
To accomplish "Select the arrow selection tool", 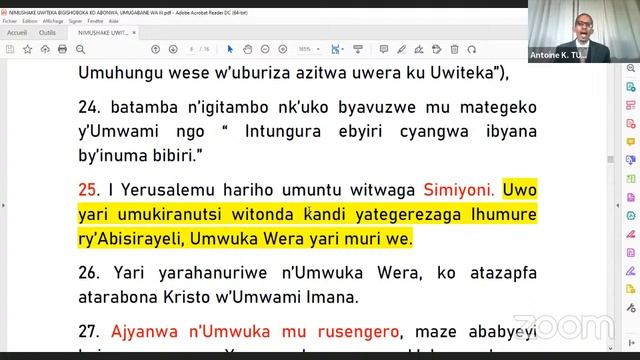I will point(230,49).
